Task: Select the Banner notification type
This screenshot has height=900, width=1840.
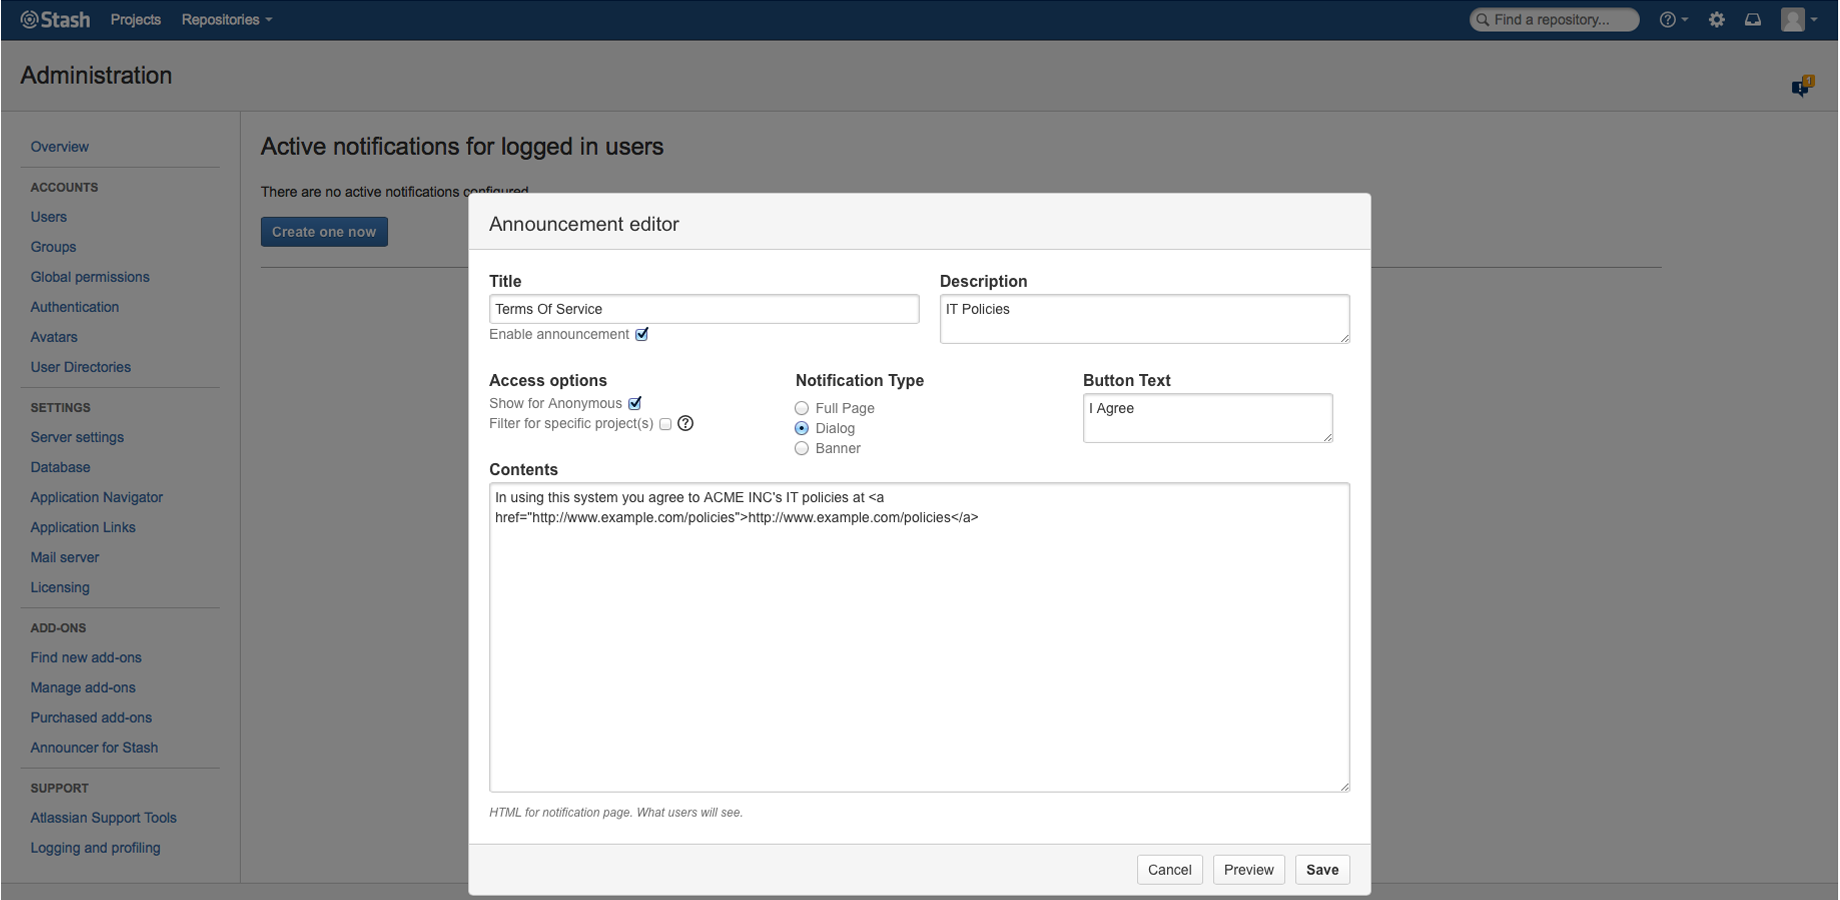Action: pyautogui.click(x=802, y=448)
